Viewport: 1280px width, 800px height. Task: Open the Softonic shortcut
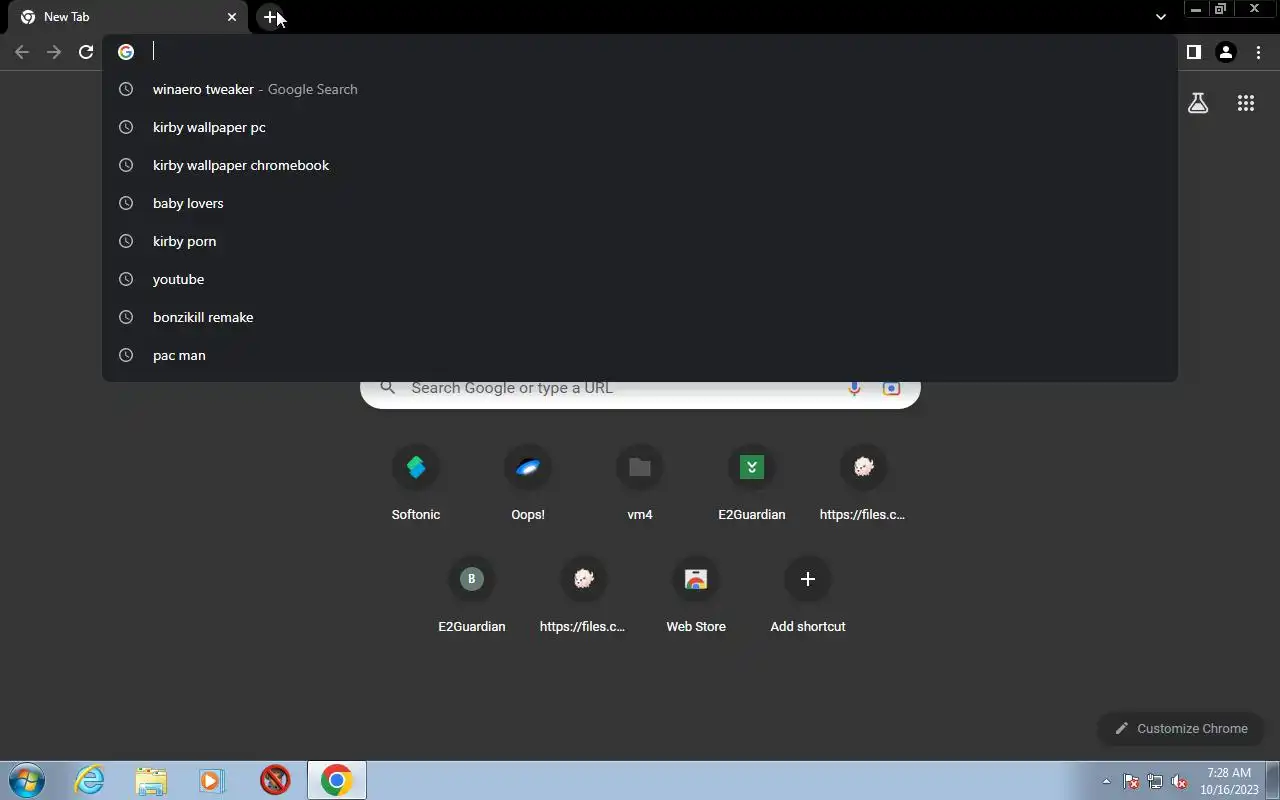point(416,484)
